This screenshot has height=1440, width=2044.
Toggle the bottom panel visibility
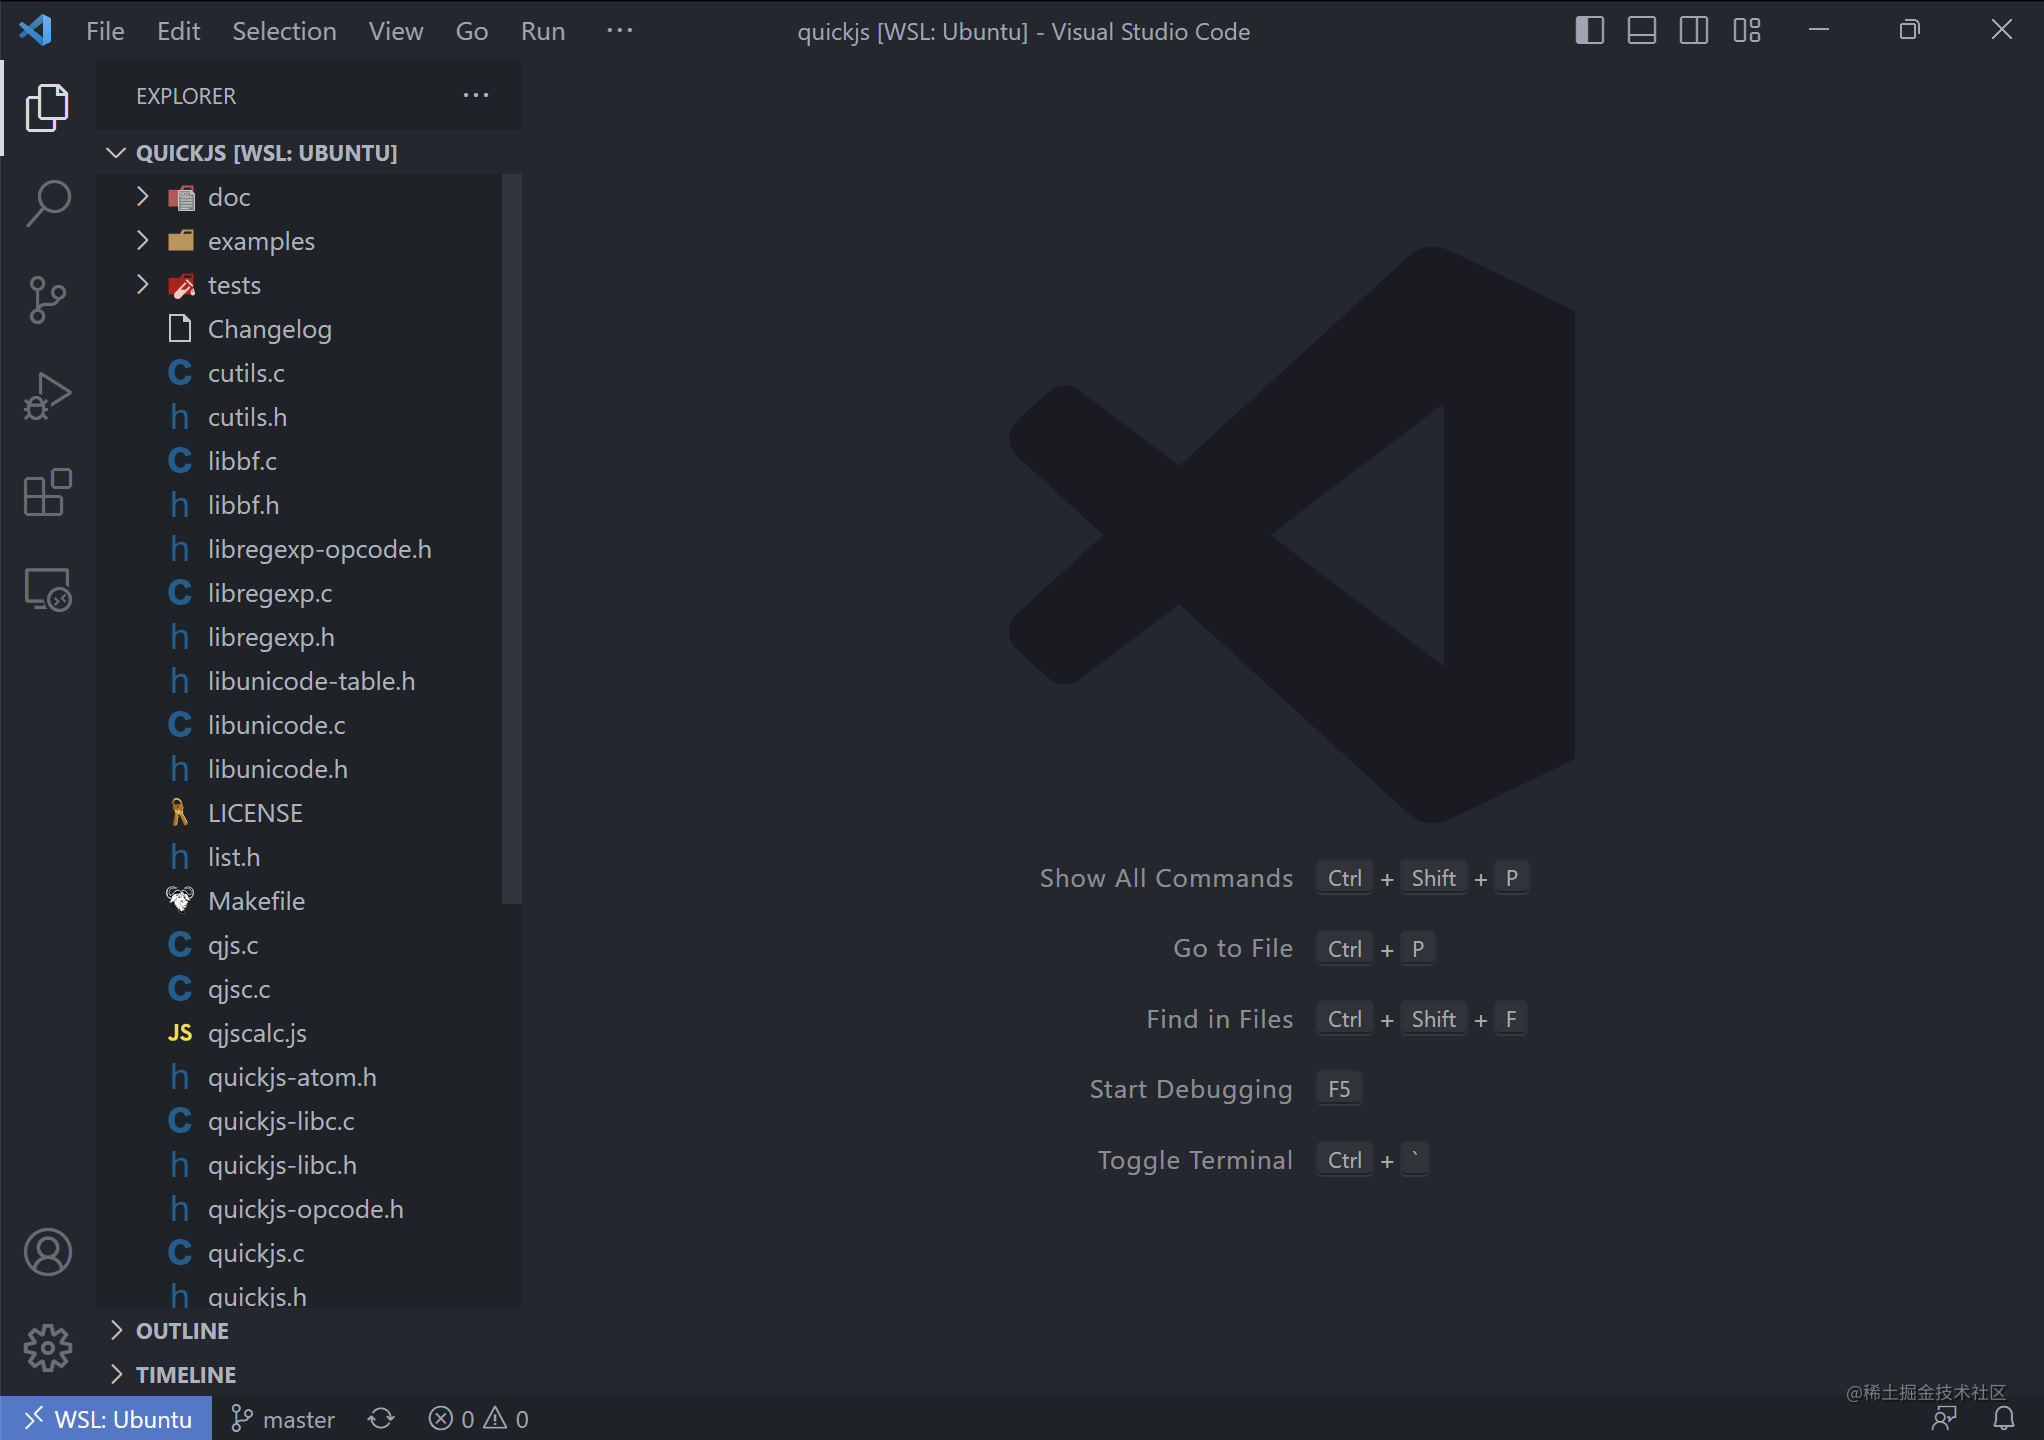[x=1641, y=30]
